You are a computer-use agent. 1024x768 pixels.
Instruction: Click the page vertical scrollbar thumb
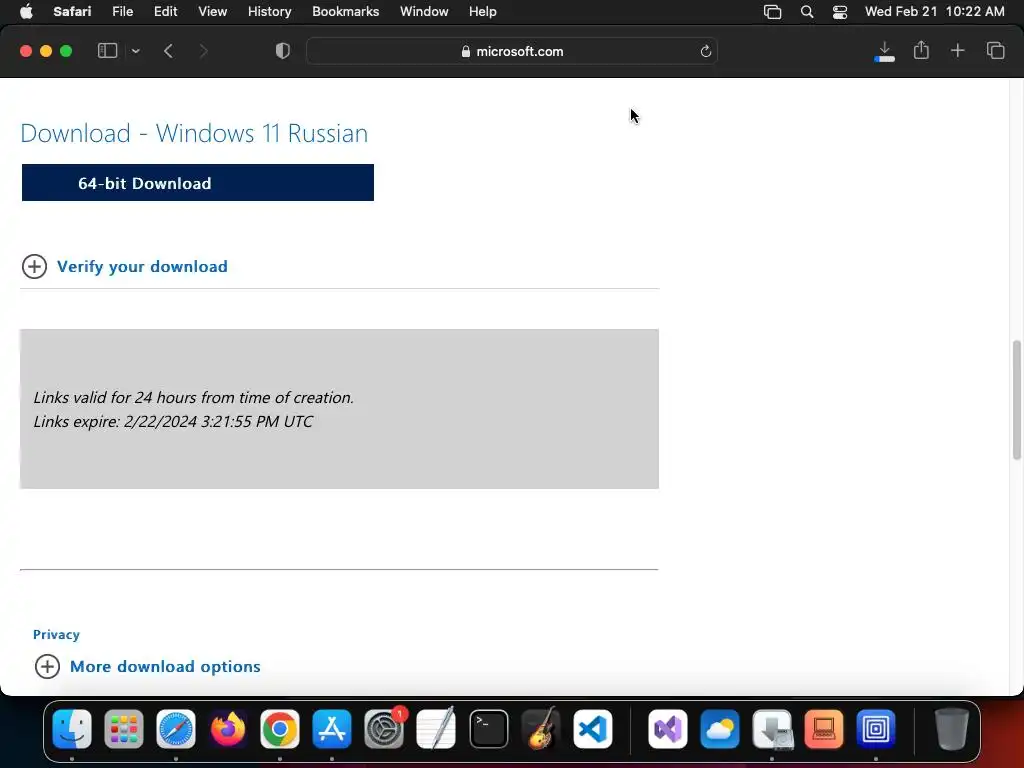click(1016, 400)
